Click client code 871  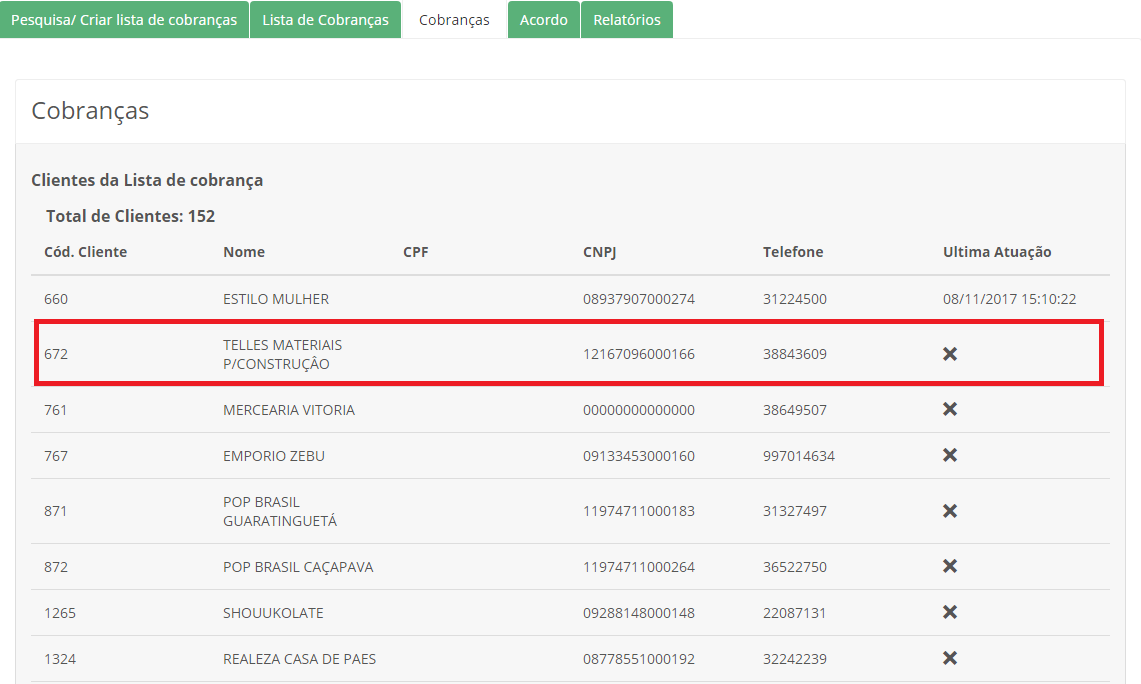(x=55, y=512)
